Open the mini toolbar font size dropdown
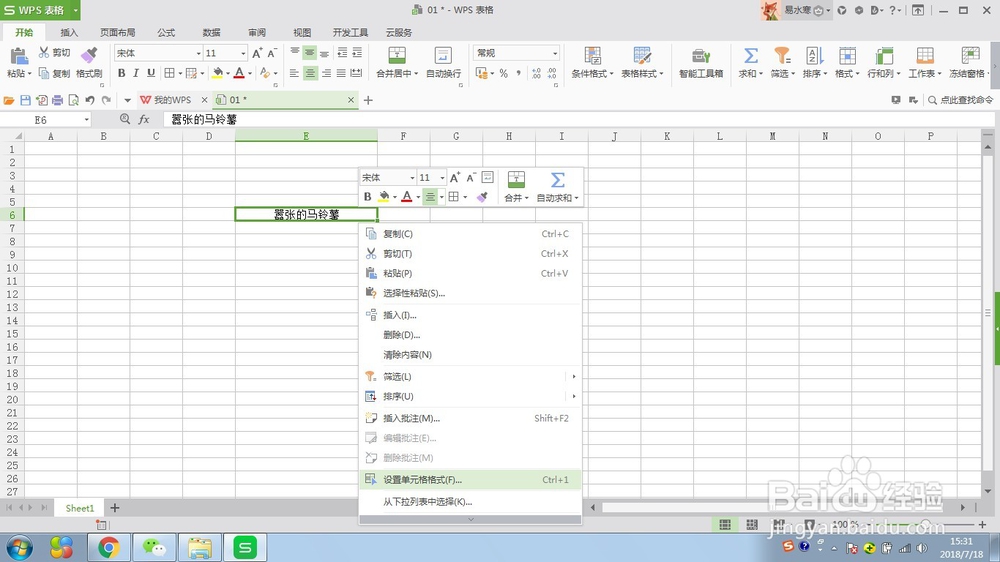Image resolution: width=1000 pixels, height=562 pixels. click(443, 178)
